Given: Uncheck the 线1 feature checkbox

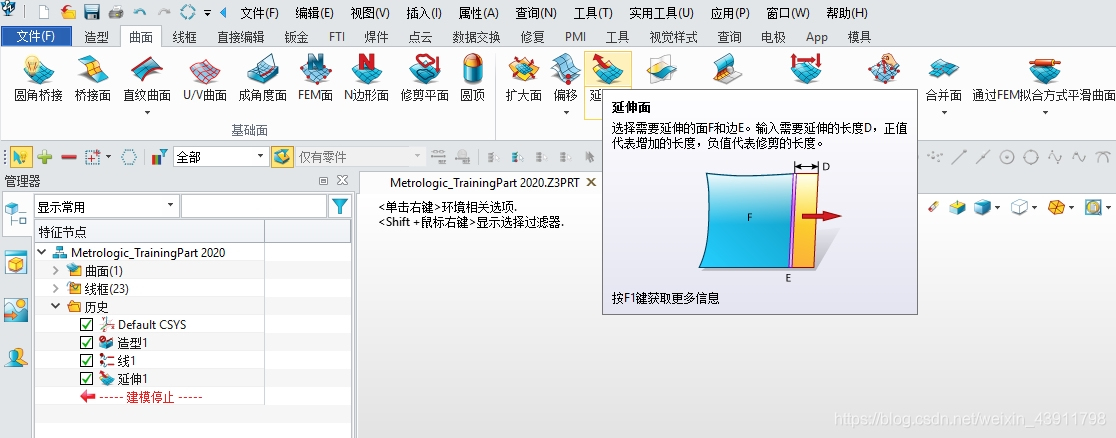Looking at the screenshot, I should (x=87, y=360).
